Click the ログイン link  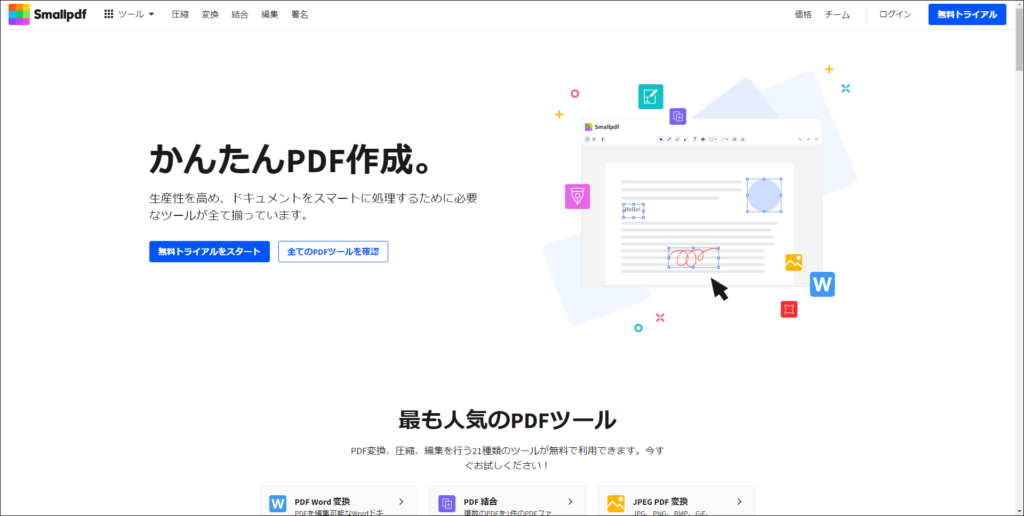pos(895,14)
